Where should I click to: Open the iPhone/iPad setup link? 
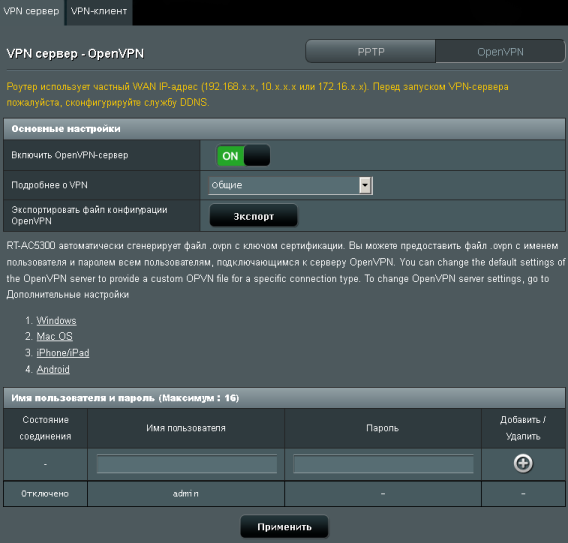pyautogui.click(x=63, y=353)
